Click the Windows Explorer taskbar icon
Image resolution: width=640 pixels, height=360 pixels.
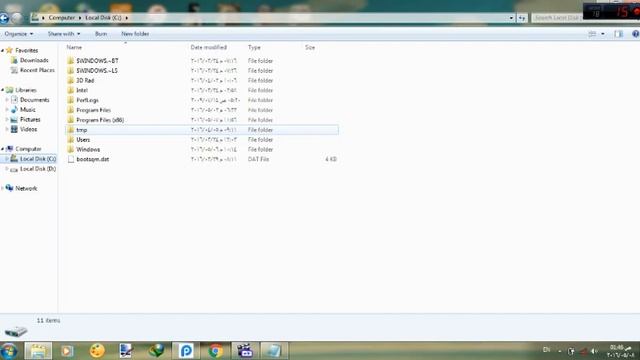[x=38, y=351]
